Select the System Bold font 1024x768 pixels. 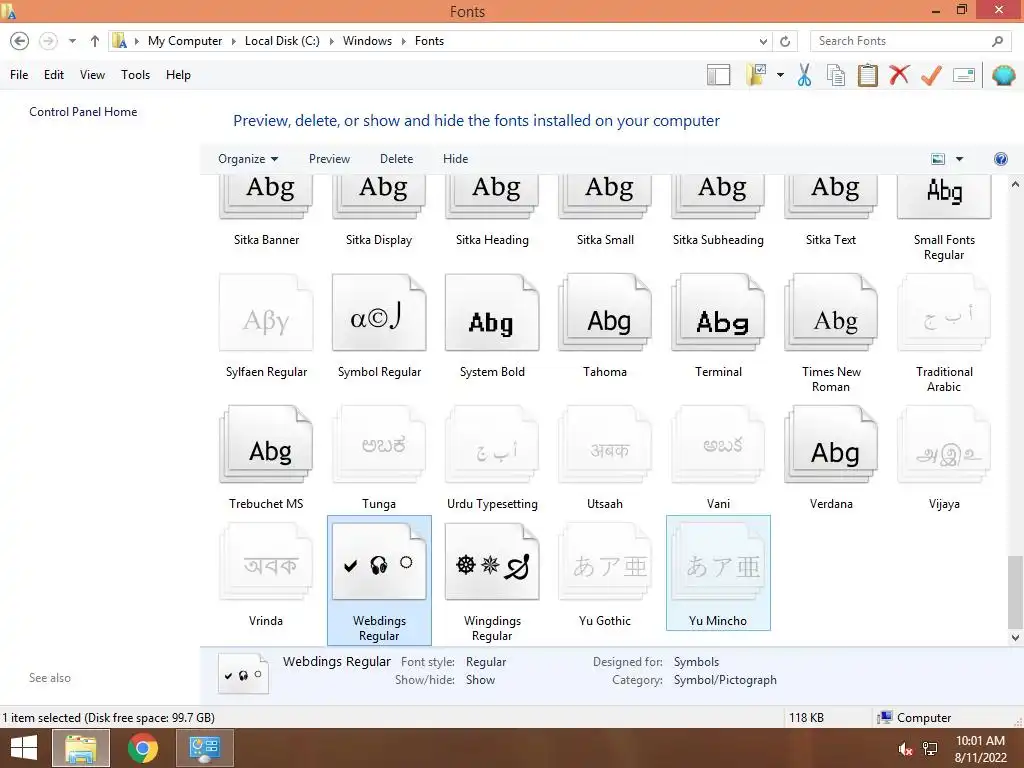[x=492, y=327]
